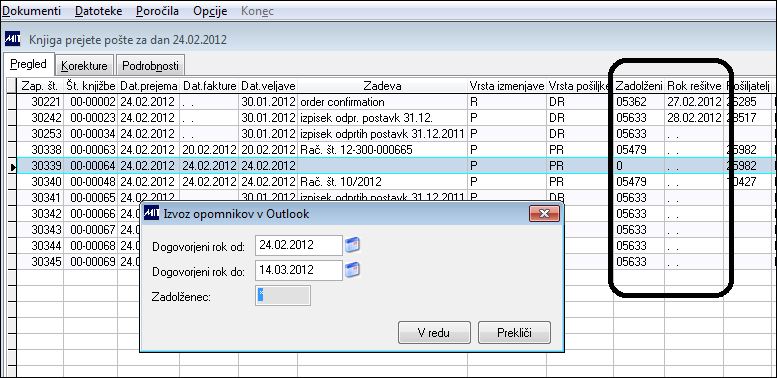This screenshot has height=378, width=777.
Task: Click the MIT icon in dialog title bar
Action: [151, 213]
